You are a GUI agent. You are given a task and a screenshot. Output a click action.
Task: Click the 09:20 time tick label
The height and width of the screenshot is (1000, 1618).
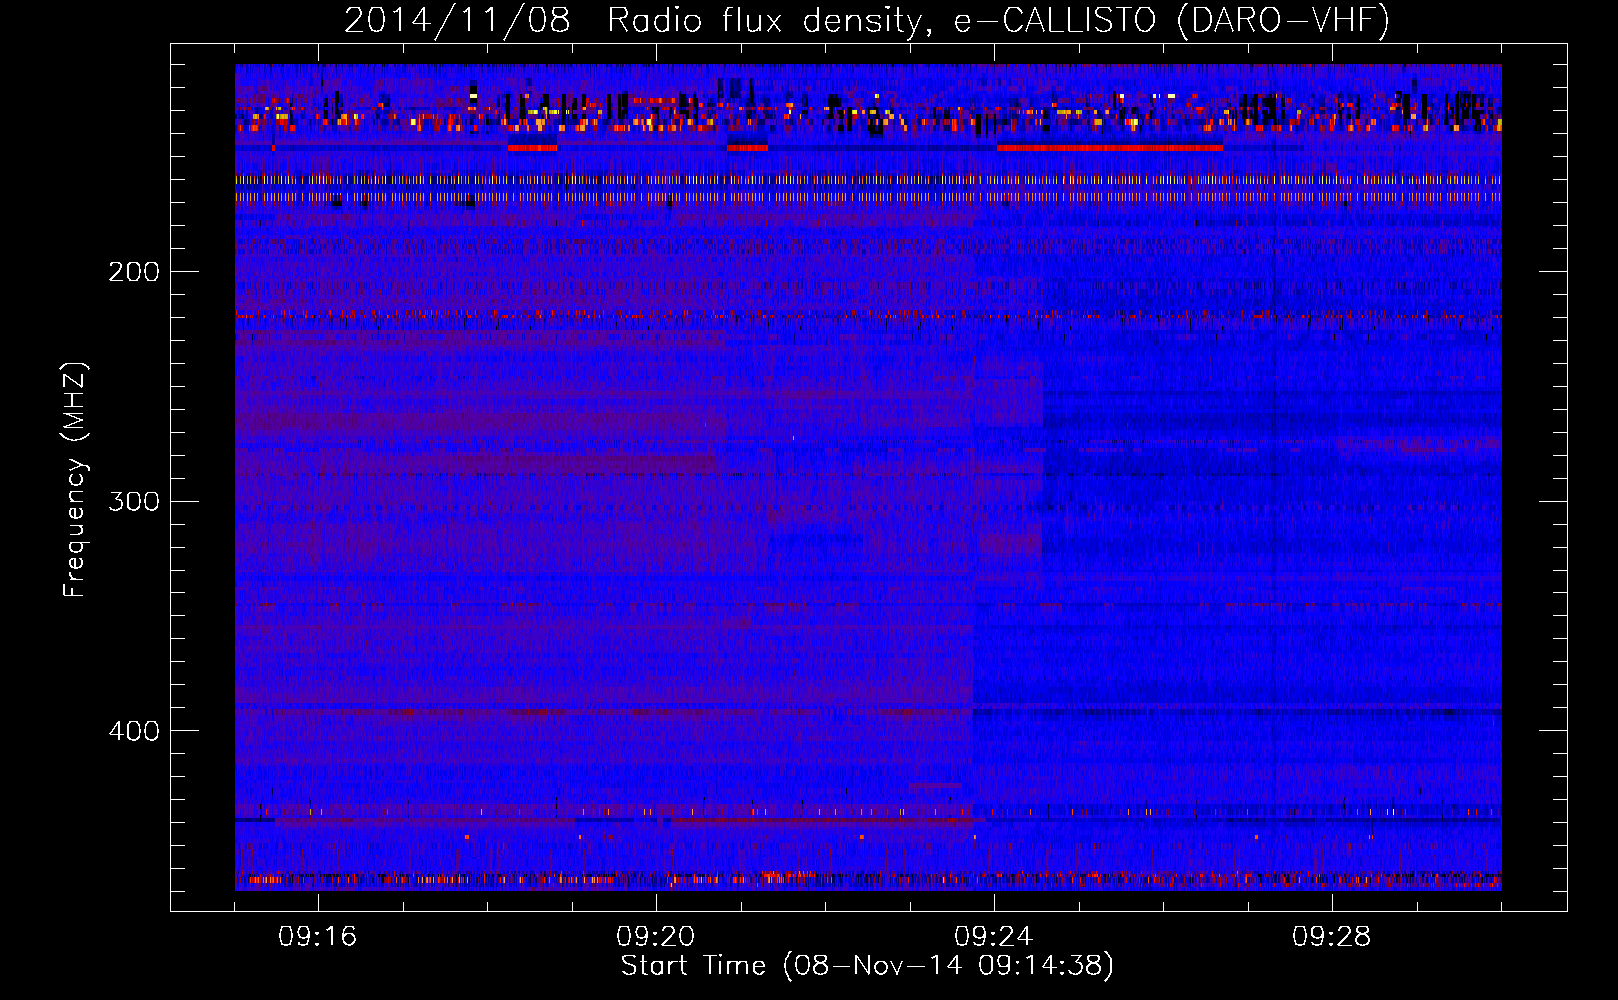[x=656, y=937]
